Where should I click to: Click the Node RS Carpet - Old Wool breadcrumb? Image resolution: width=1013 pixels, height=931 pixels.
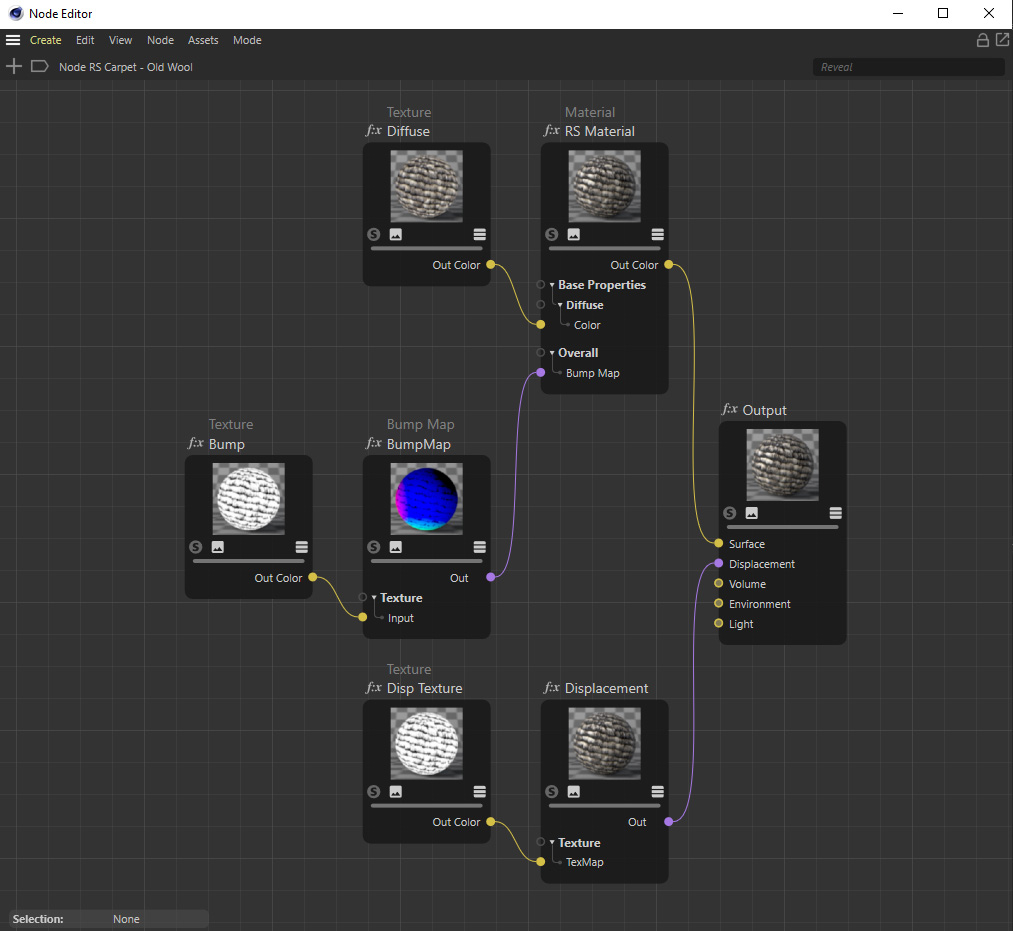point(125,67)
